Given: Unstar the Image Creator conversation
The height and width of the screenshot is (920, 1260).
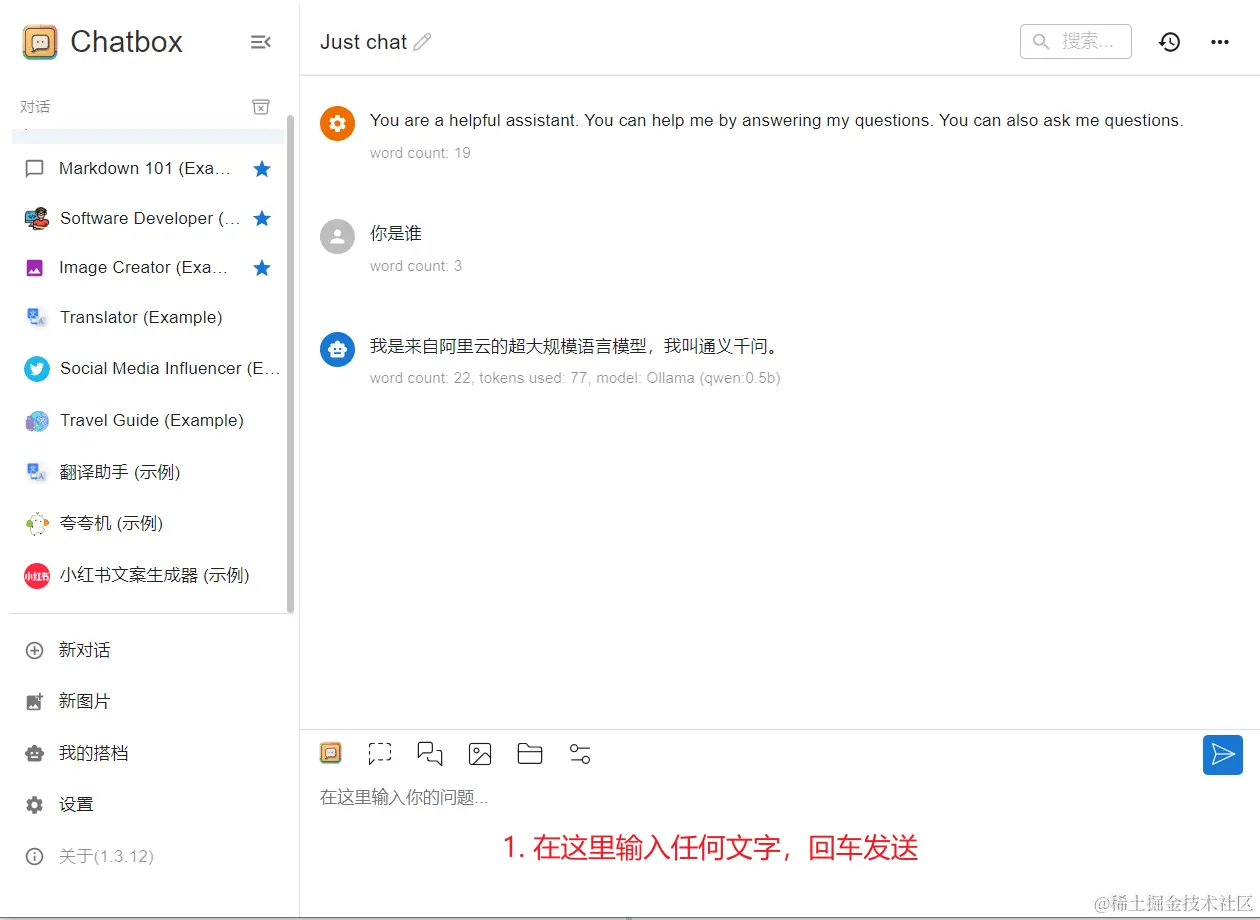Looking at the screenshot, I should 262,268.
